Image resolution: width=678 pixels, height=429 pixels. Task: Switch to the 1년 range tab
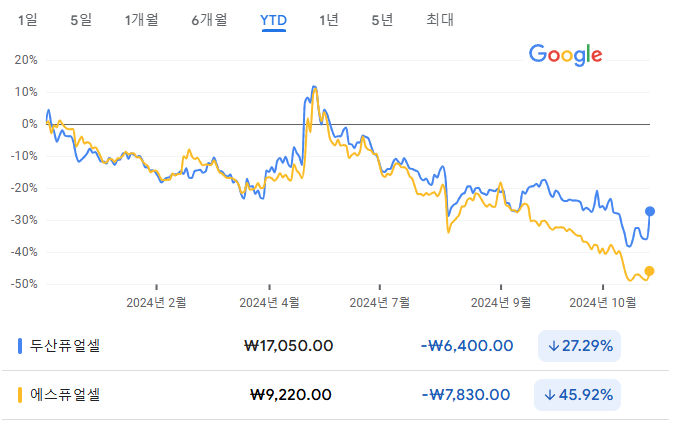click(x=329, y=20)
